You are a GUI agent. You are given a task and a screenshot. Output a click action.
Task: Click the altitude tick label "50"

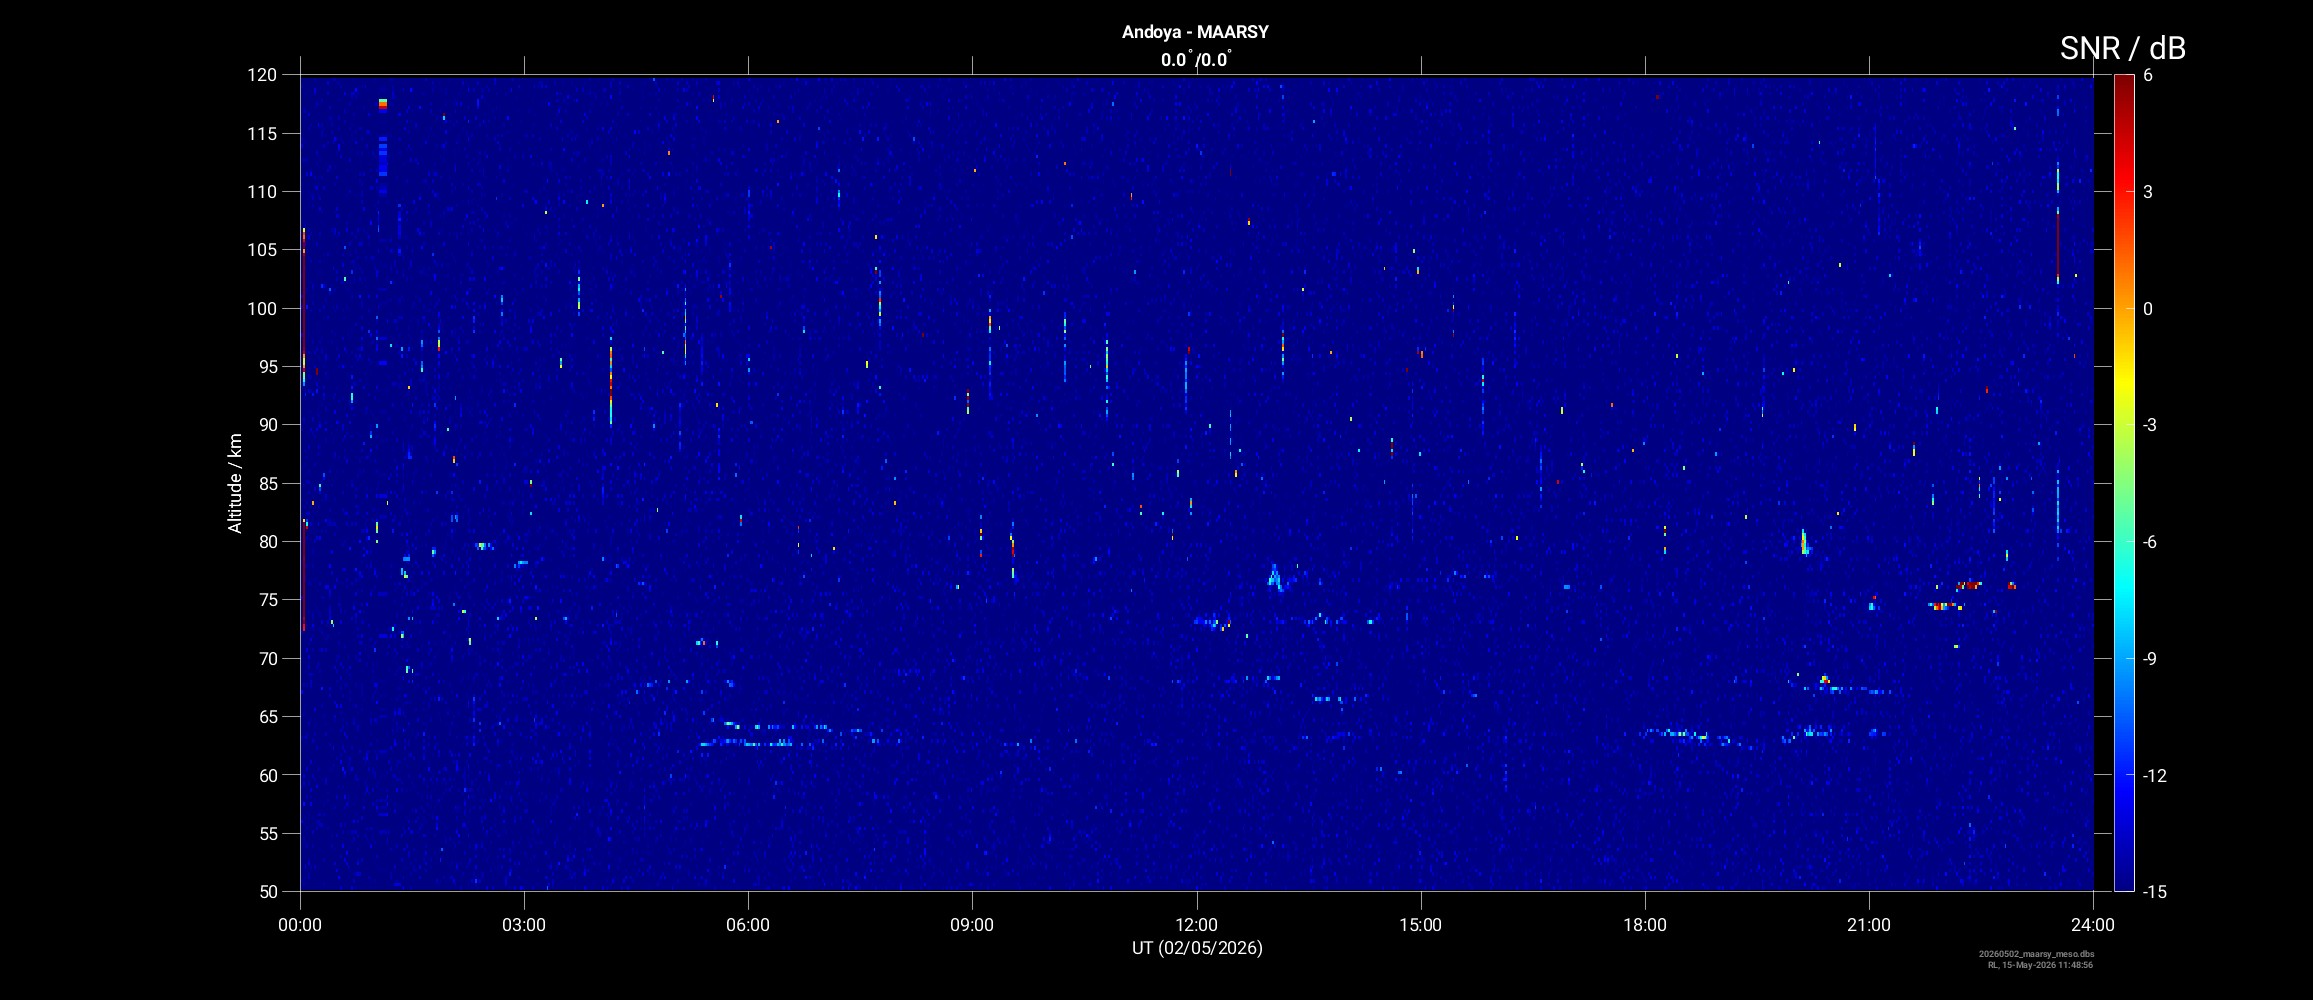coord(267,891)
